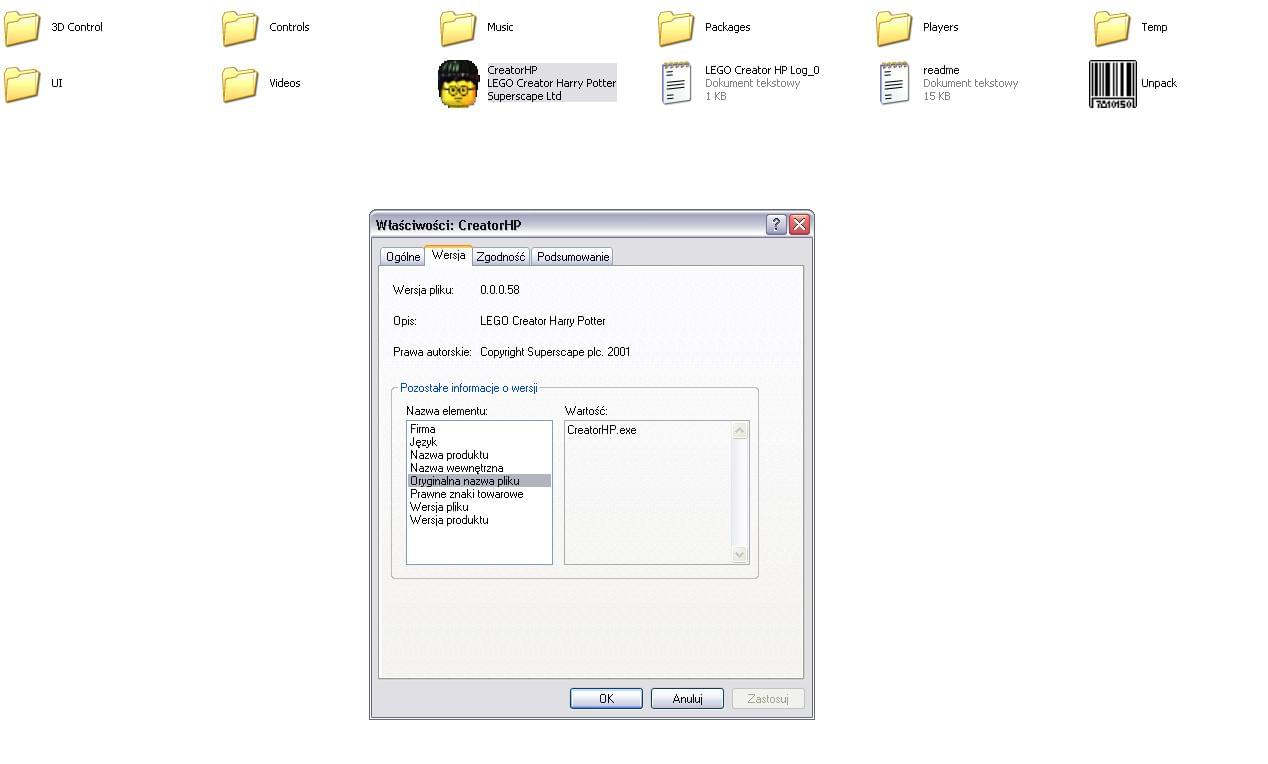This screenshot has height=764, width=1268.
Task: Select the Packages folder icon
Action: point(676,28)
